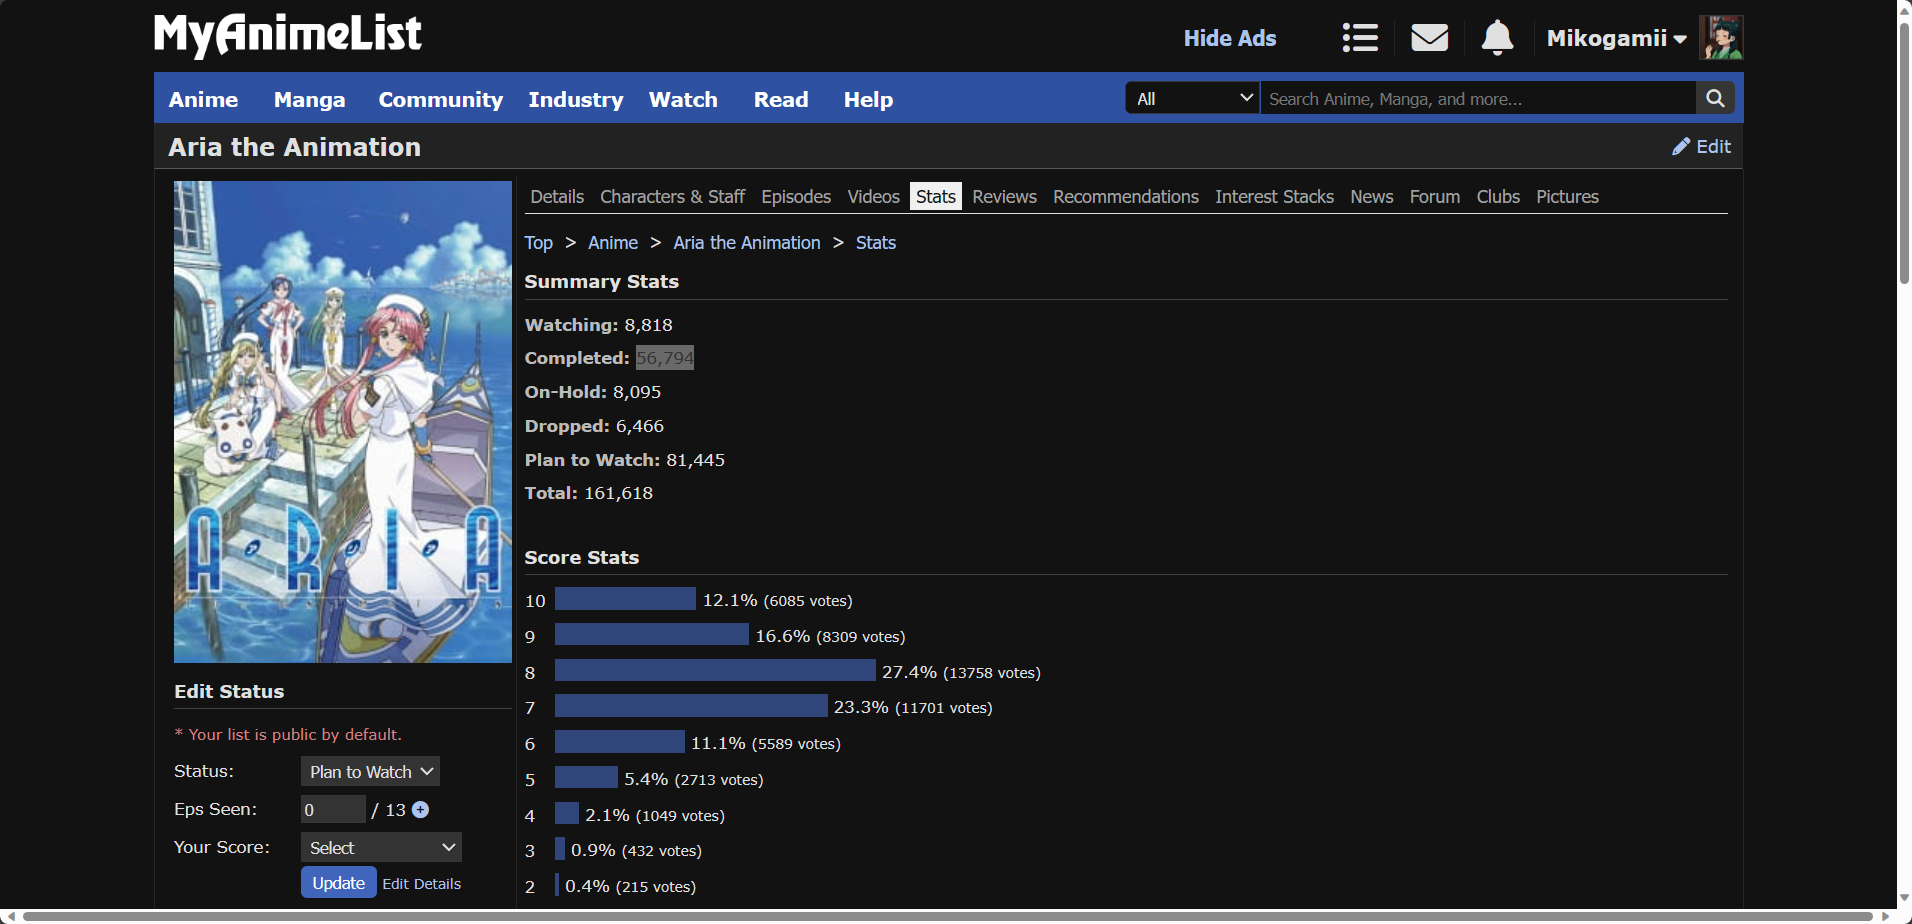Expand the Mikogamii account dropdown

tap(1616, 38)
